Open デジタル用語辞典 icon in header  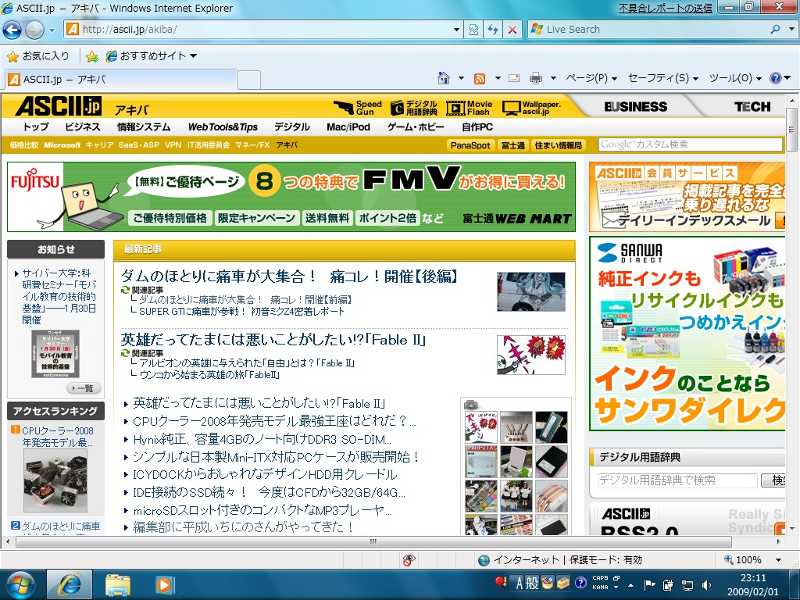click(x=414, y=108)
